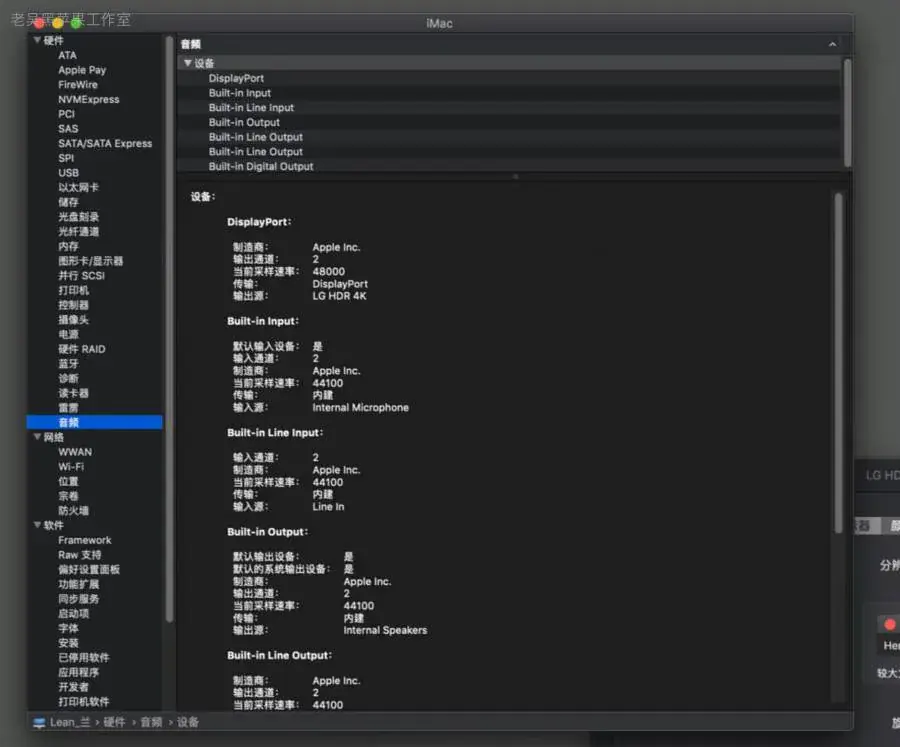Click the sidebar vertical scrollbar

coord(169,329)
